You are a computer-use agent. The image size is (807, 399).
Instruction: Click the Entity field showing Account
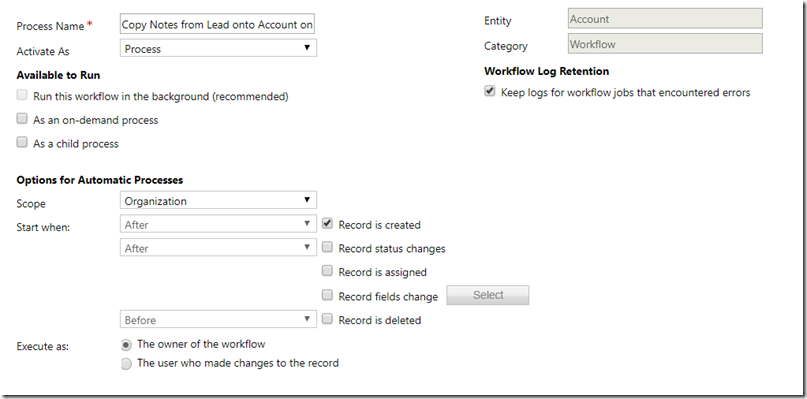(x=665, y=19)
